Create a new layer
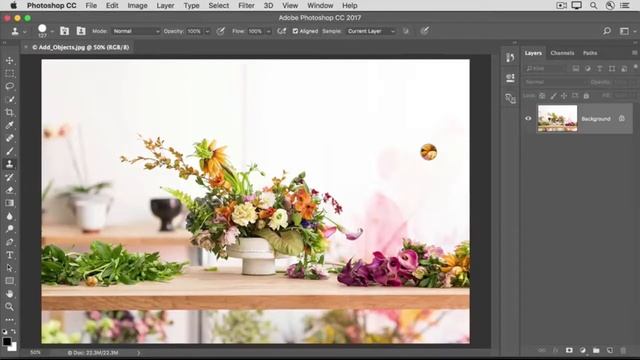The height and width of the screenshot is (360, 640). pyautogui.click(x=609, y=350)
